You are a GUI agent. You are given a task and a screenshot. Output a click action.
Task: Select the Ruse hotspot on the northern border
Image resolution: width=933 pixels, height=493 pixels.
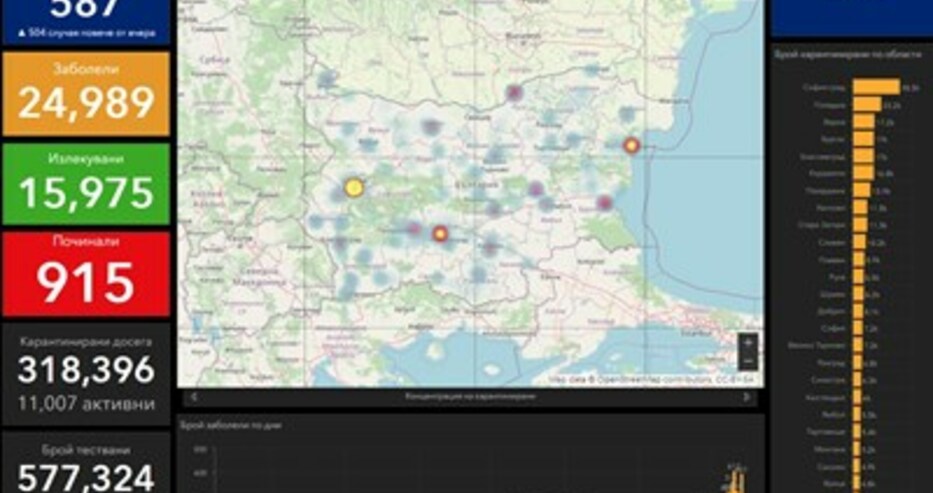pyautogui.click(x=514, y=92)
